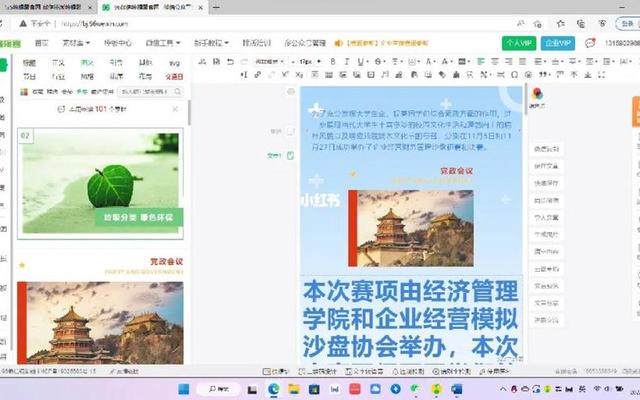Click the taskbar search box
Screen dimensions: 640x400
(219, 389)
